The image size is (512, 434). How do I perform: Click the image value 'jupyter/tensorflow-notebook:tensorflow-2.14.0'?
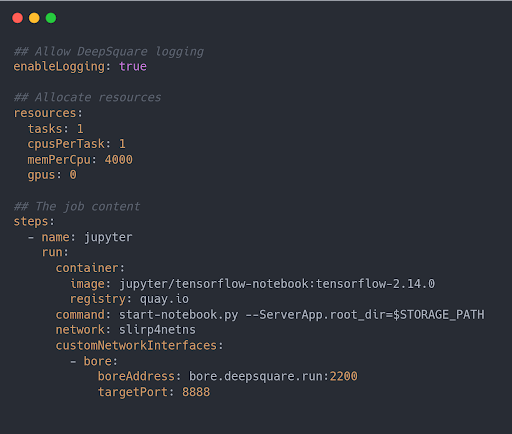click(277, 284)
